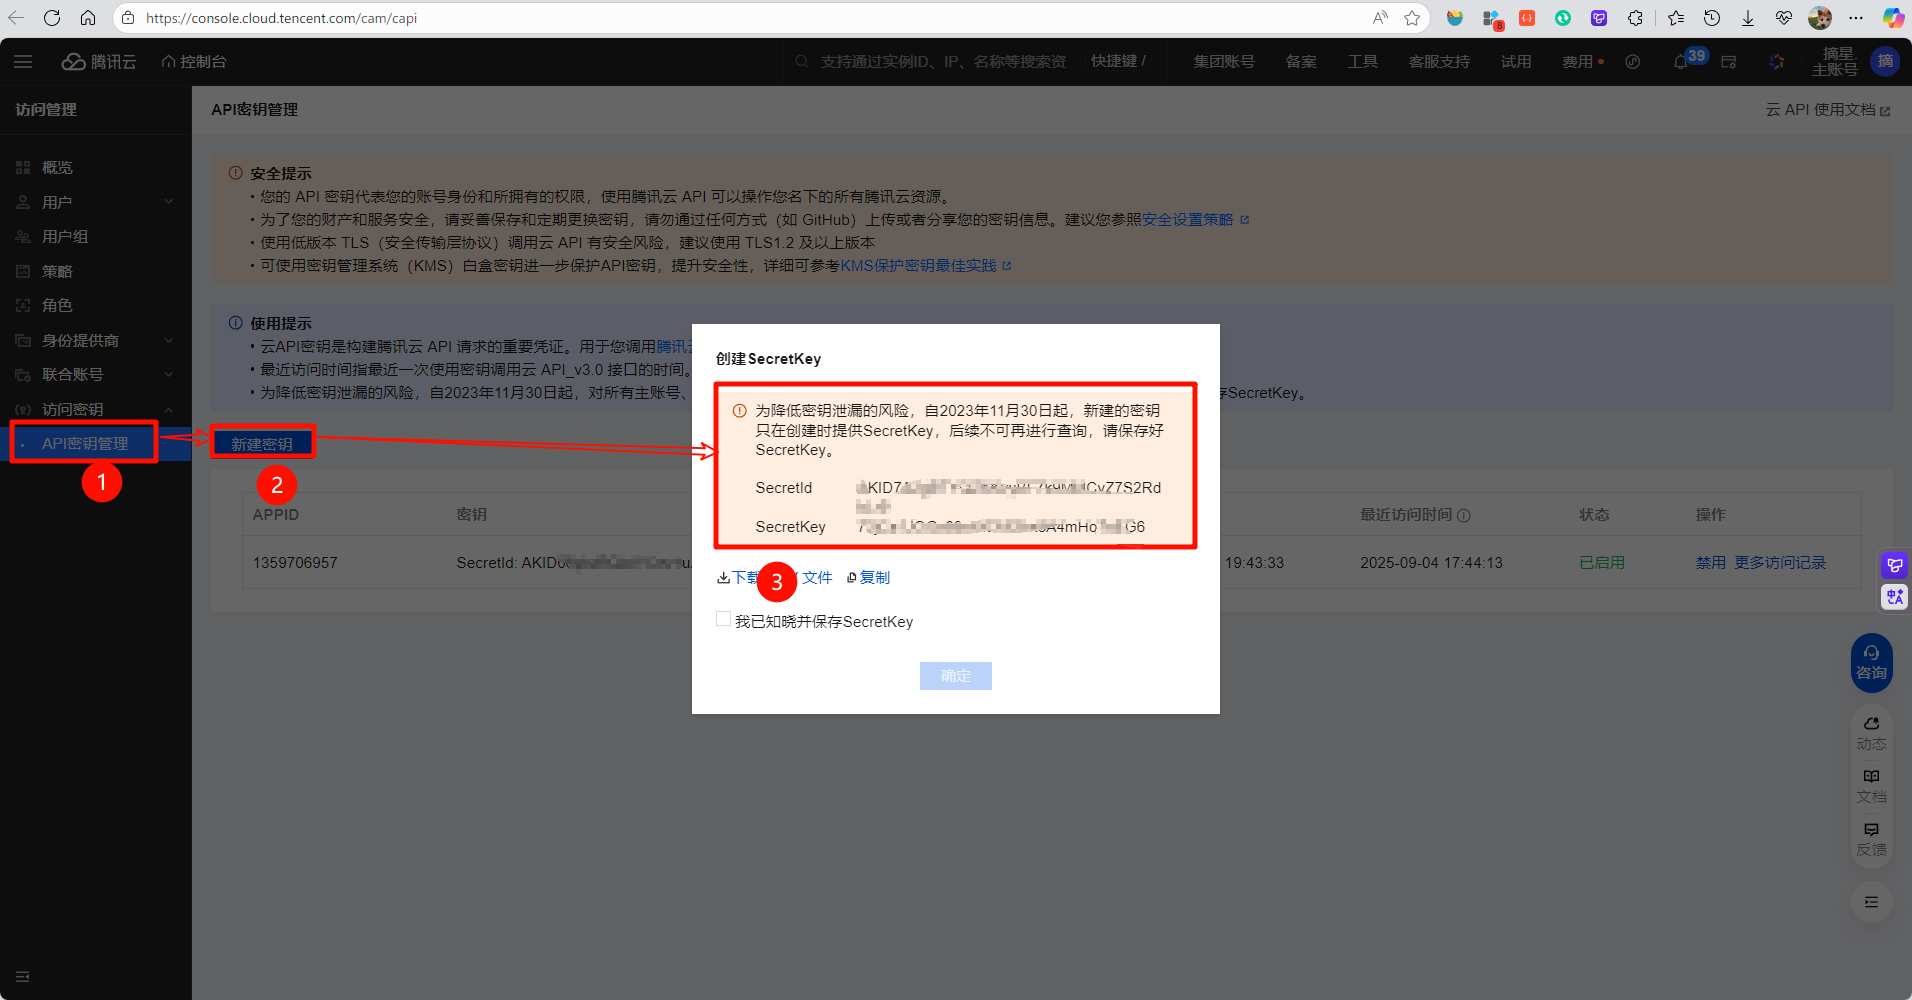The width and height of the screenshot is (1912, 1000).
Task: Open the 咨询 customer consult panel
Action: [1871, 662]
